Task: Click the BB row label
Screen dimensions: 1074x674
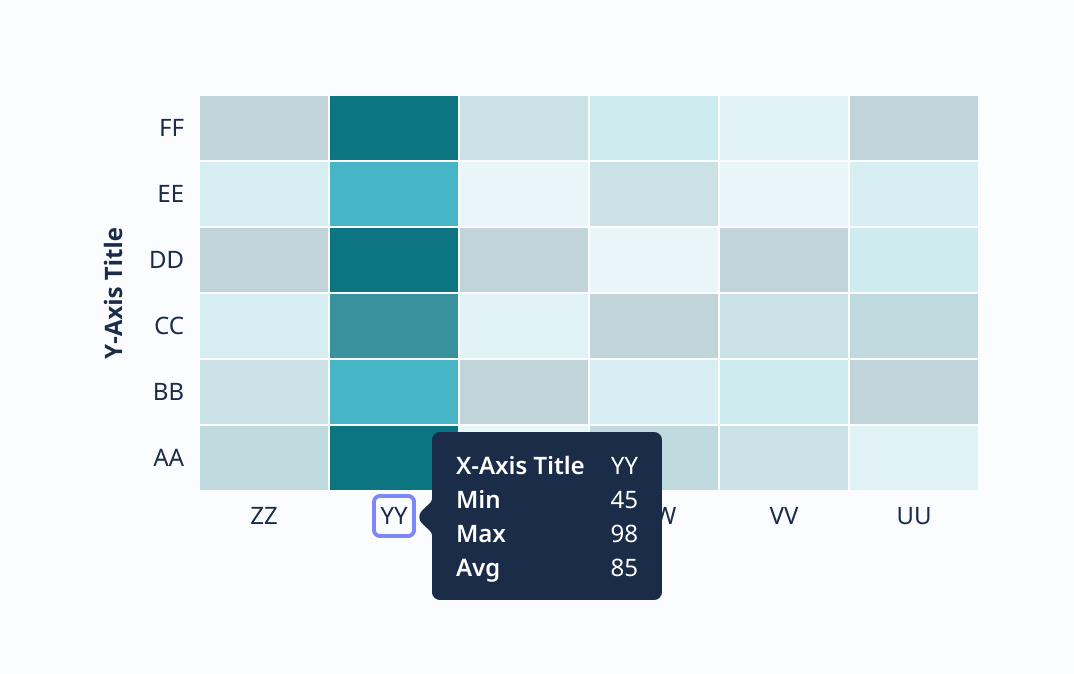Action: coord(169,392)
